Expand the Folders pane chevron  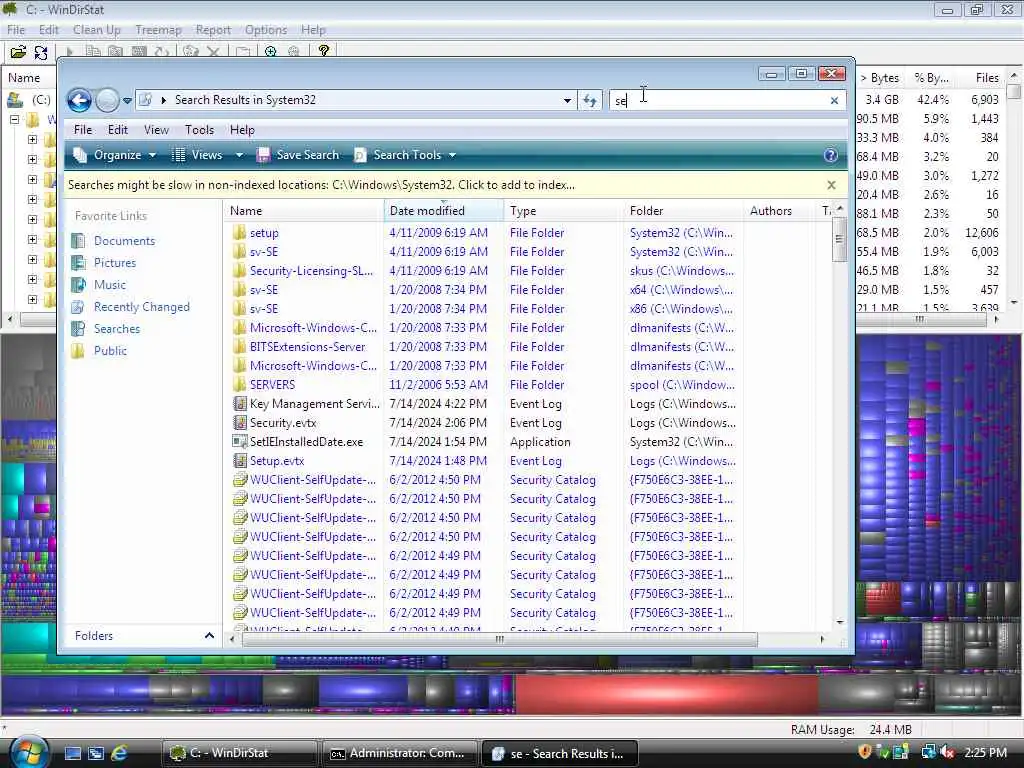(x=209, y=635)
